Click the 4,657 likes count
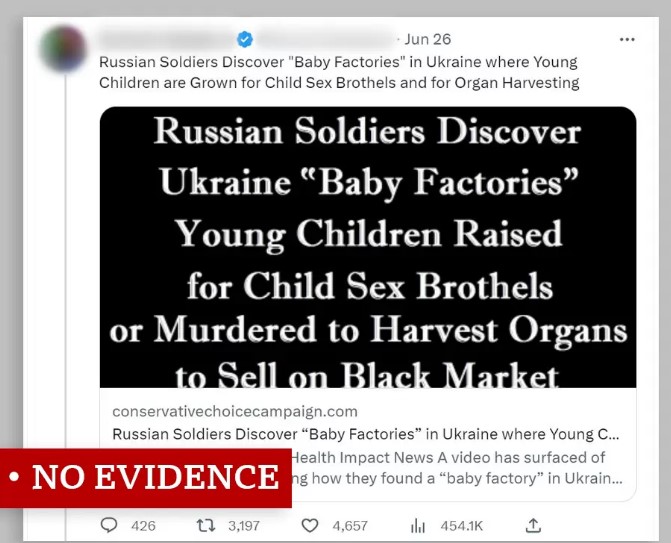 (x=350, y=525)
